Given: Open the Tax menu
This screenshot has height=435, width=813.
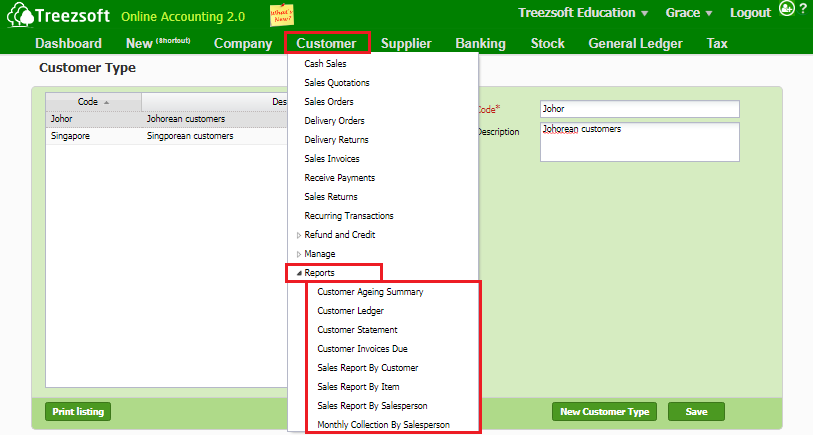Looking at the screenshot, I should point(717,44).
